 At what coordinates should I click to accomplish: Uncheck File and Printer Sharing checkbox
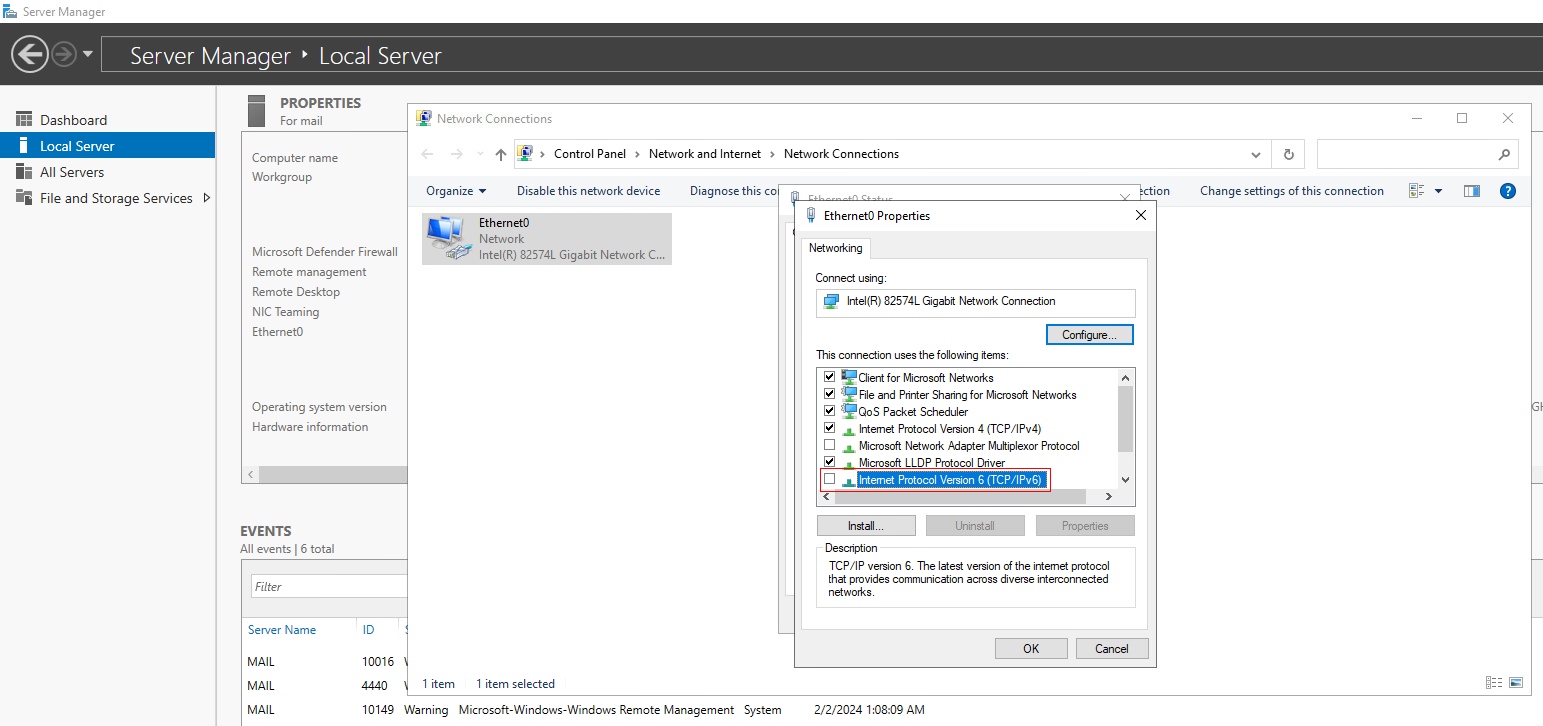[829, 394]
